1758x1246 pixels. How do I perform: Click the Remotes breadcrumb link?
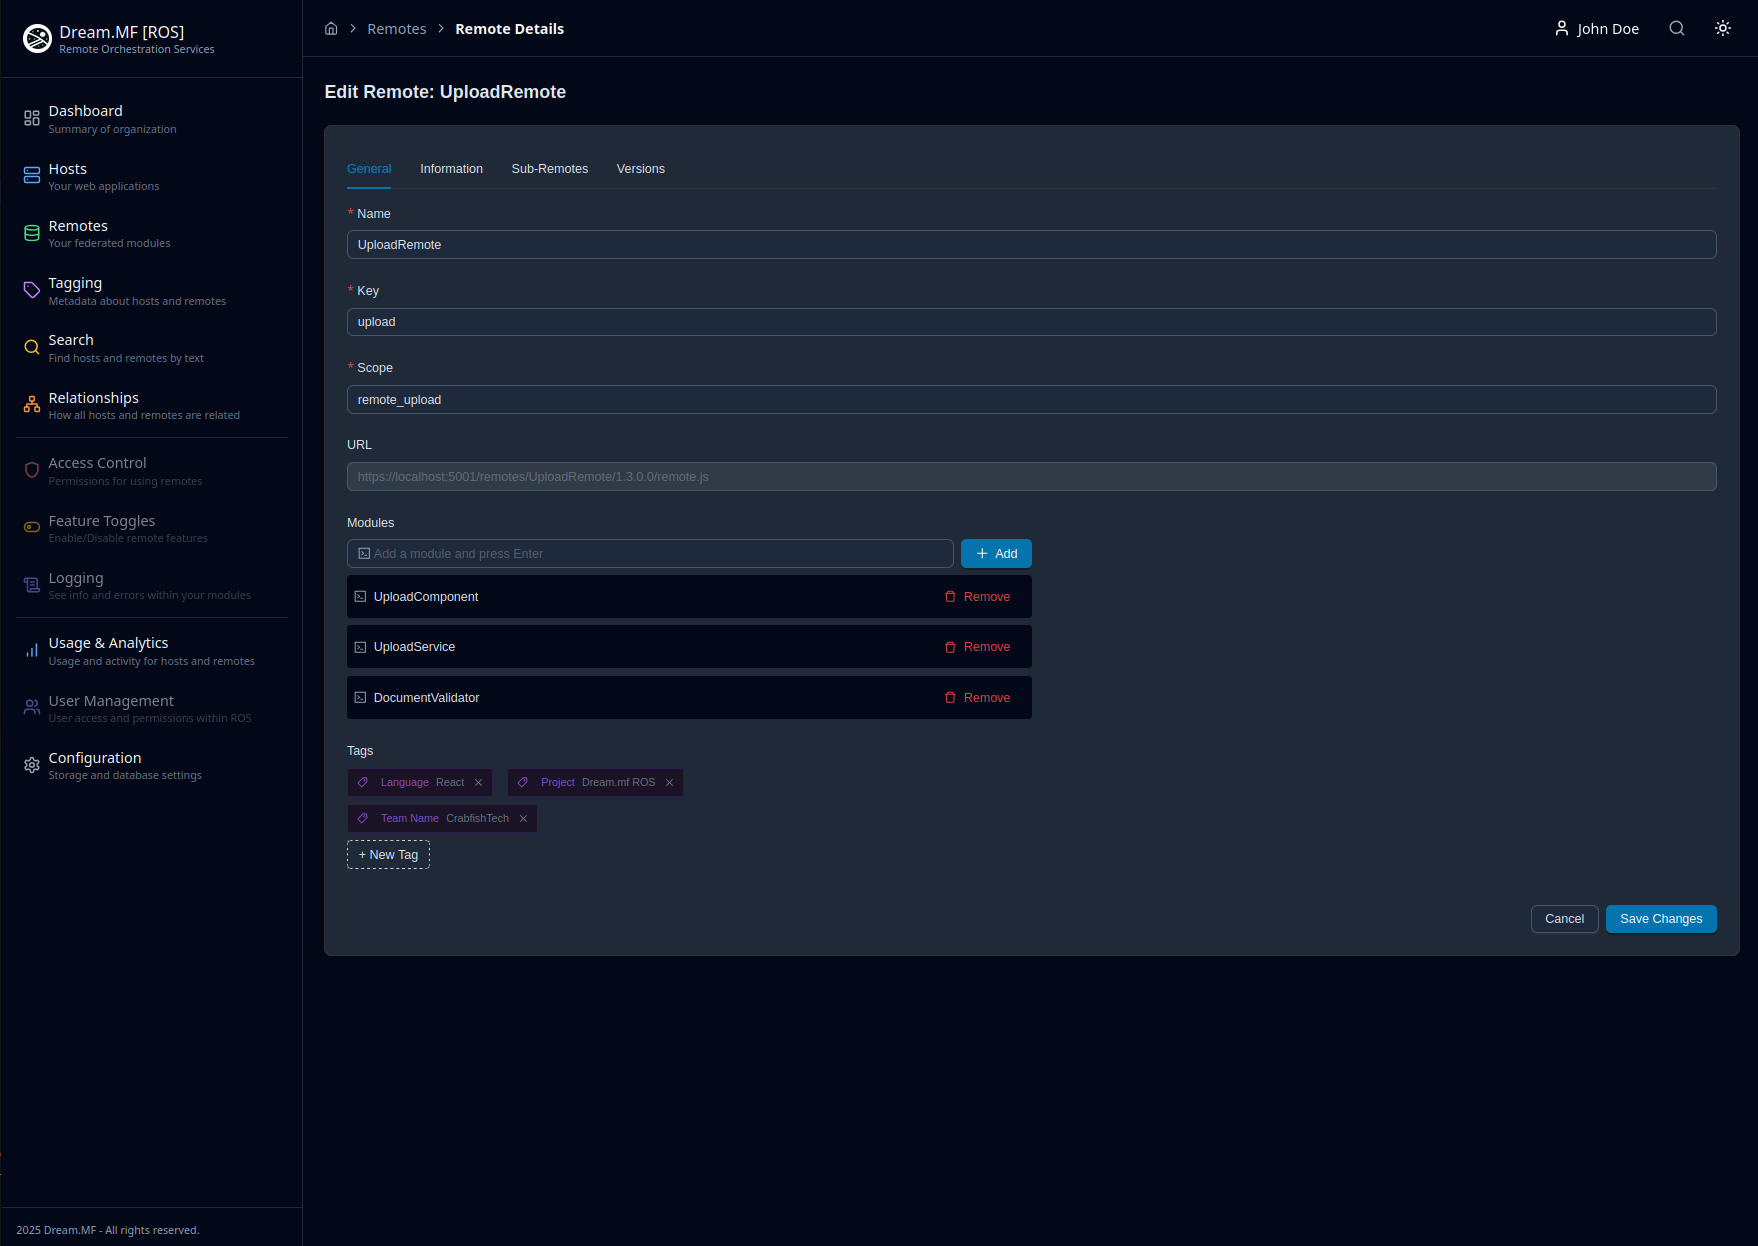coord(396,29)
